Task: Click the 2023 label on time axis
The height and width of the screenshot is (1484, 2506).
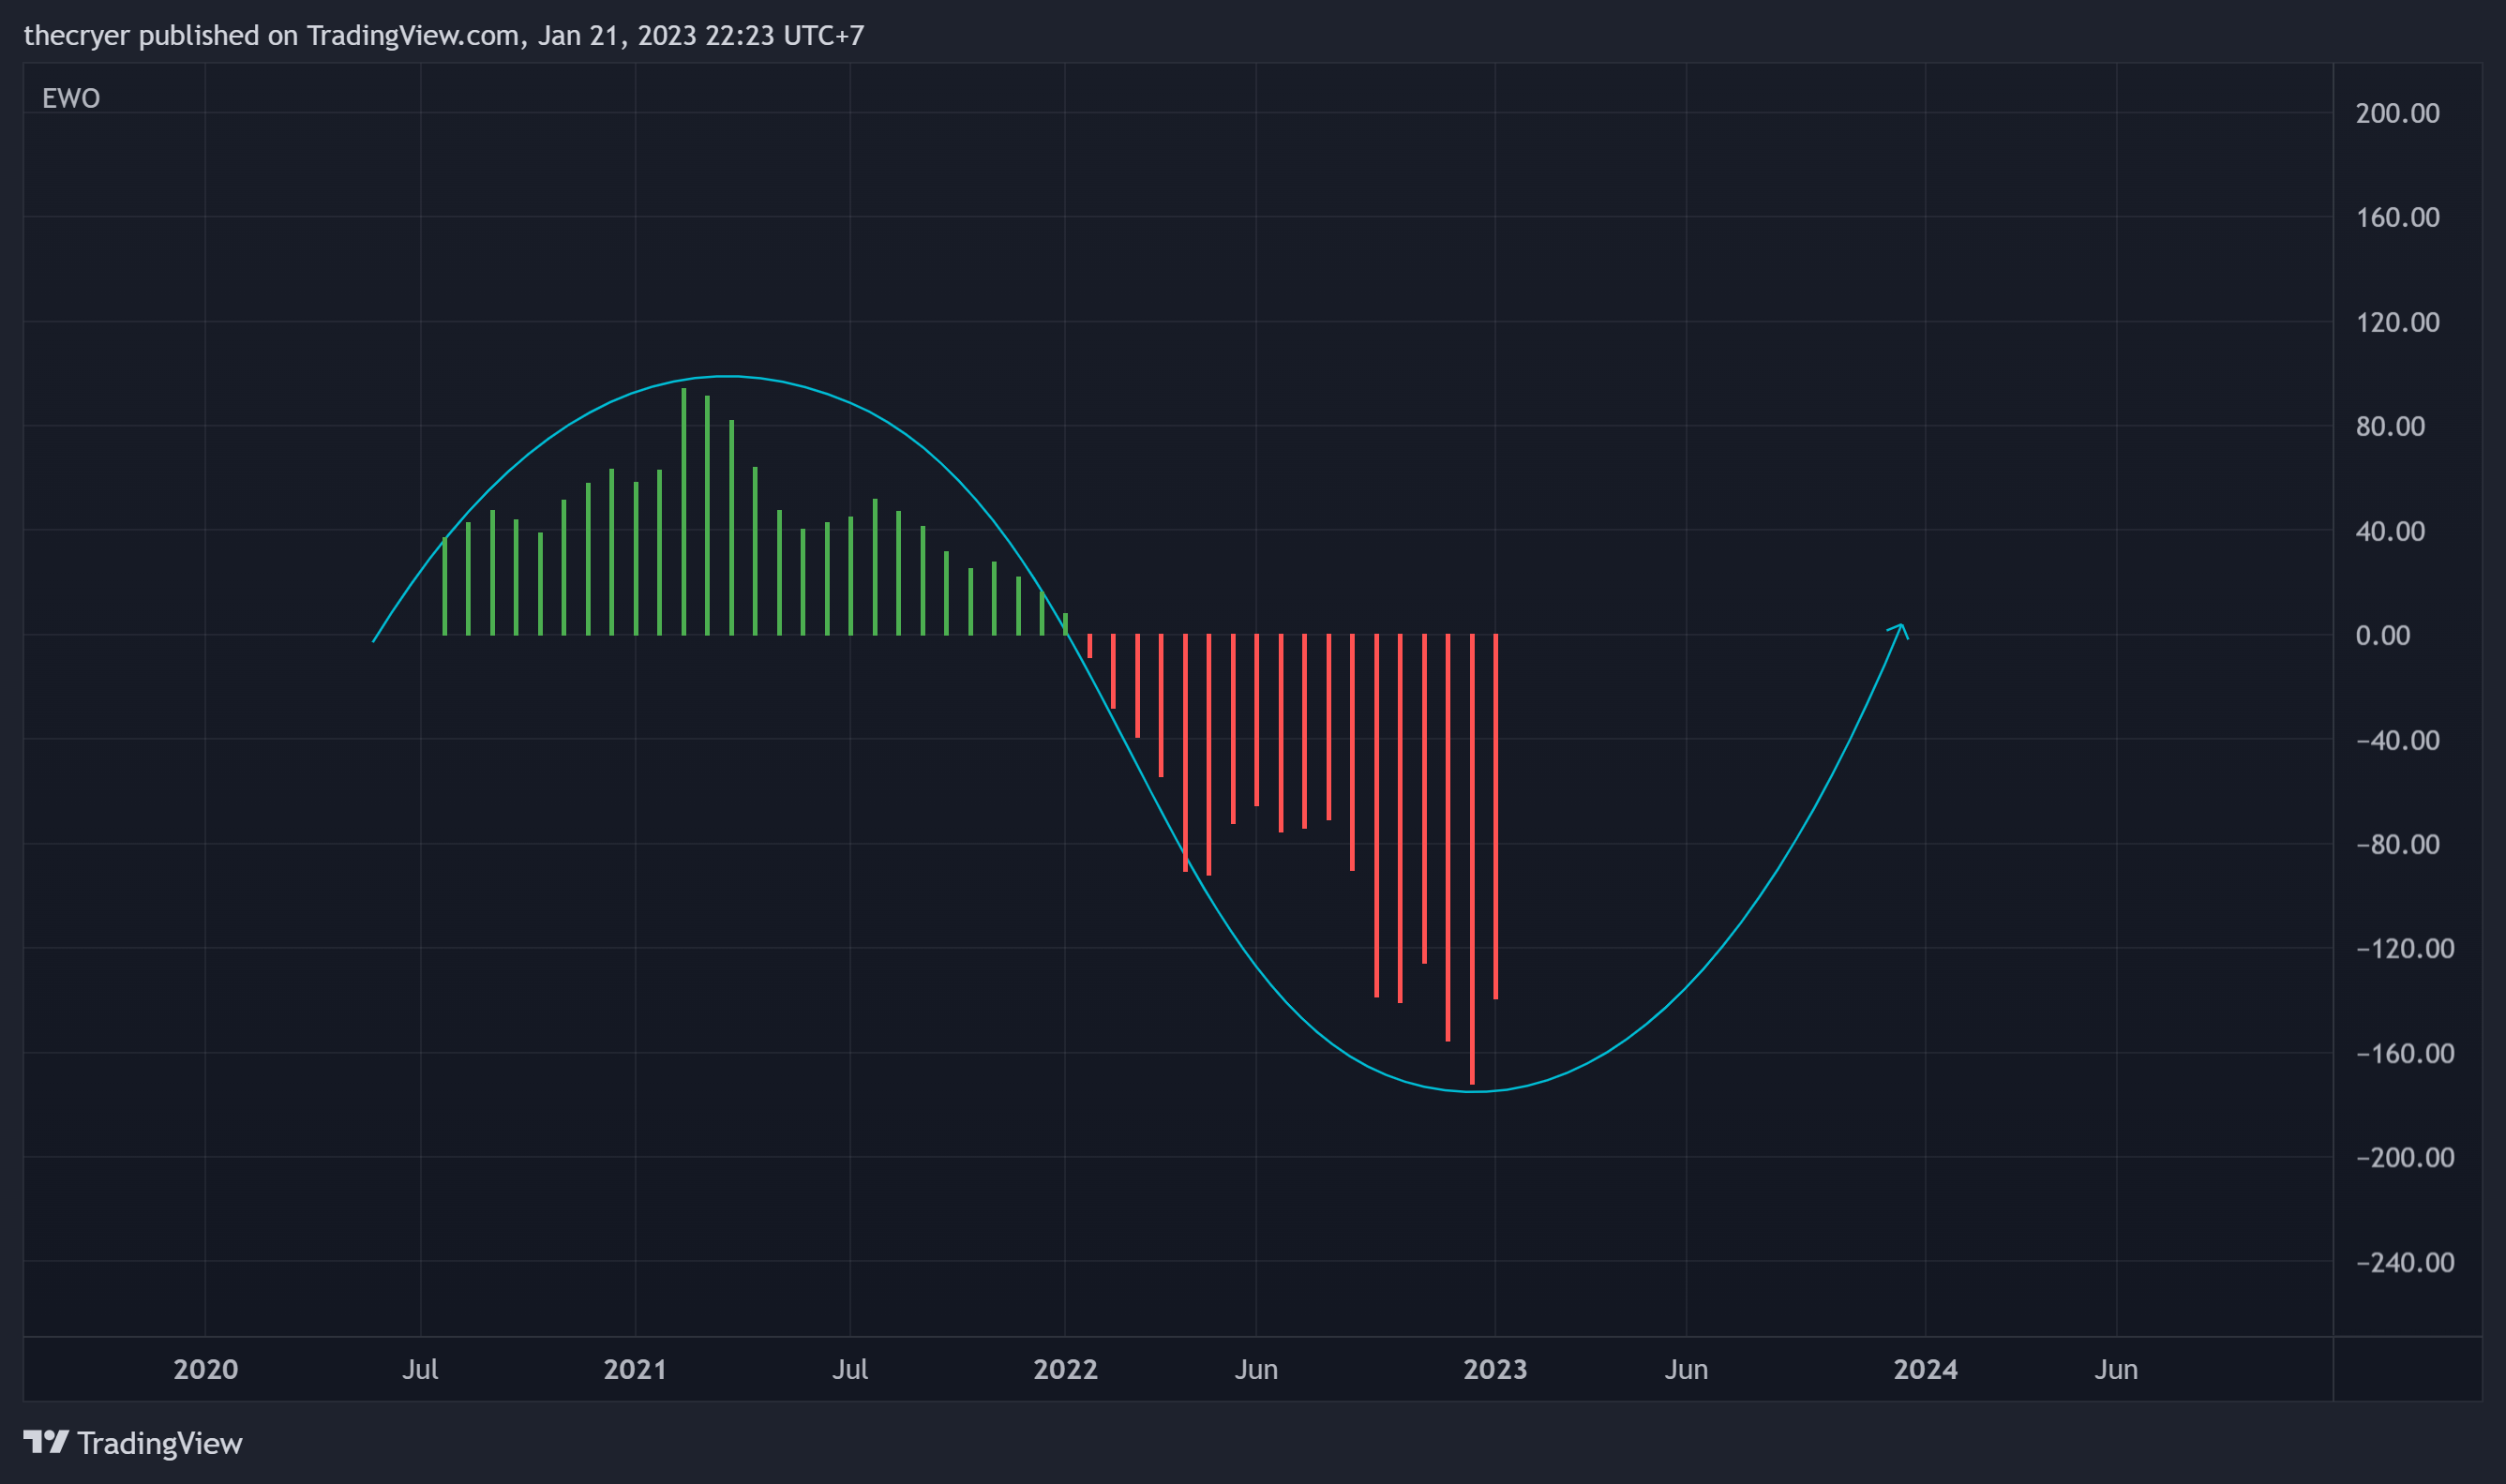Action: (1495, 1369)
